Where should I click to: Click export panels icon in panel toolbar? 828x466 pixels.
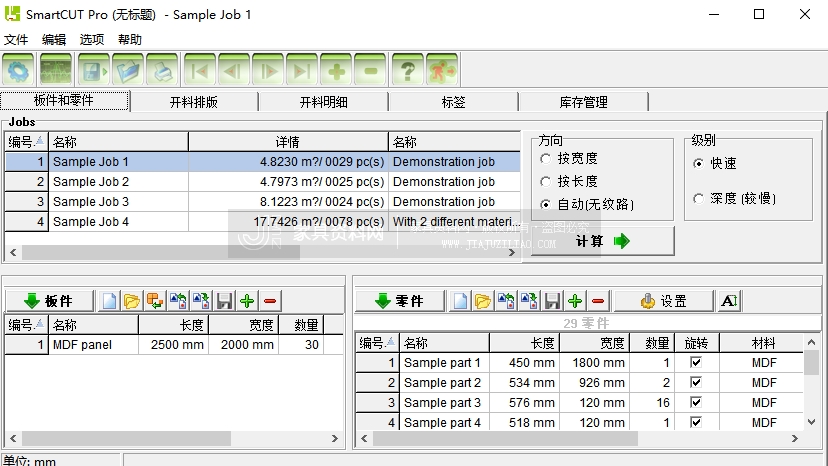[x=201, y=301]
